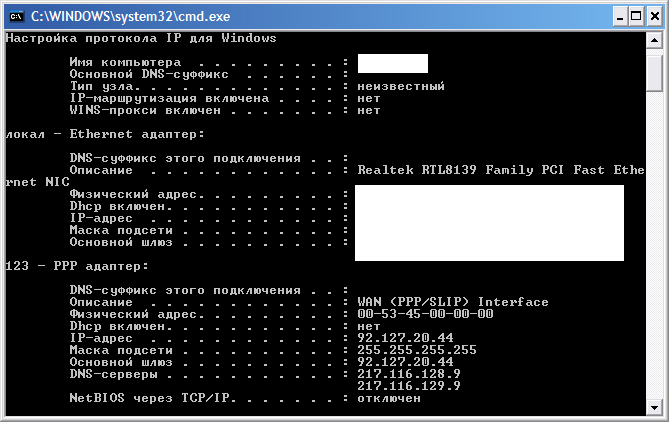The width and height of the screenshot is (669, 422).
Task: Click the second DNS entry 217.116.129.9
Action: tap(409, 386)
